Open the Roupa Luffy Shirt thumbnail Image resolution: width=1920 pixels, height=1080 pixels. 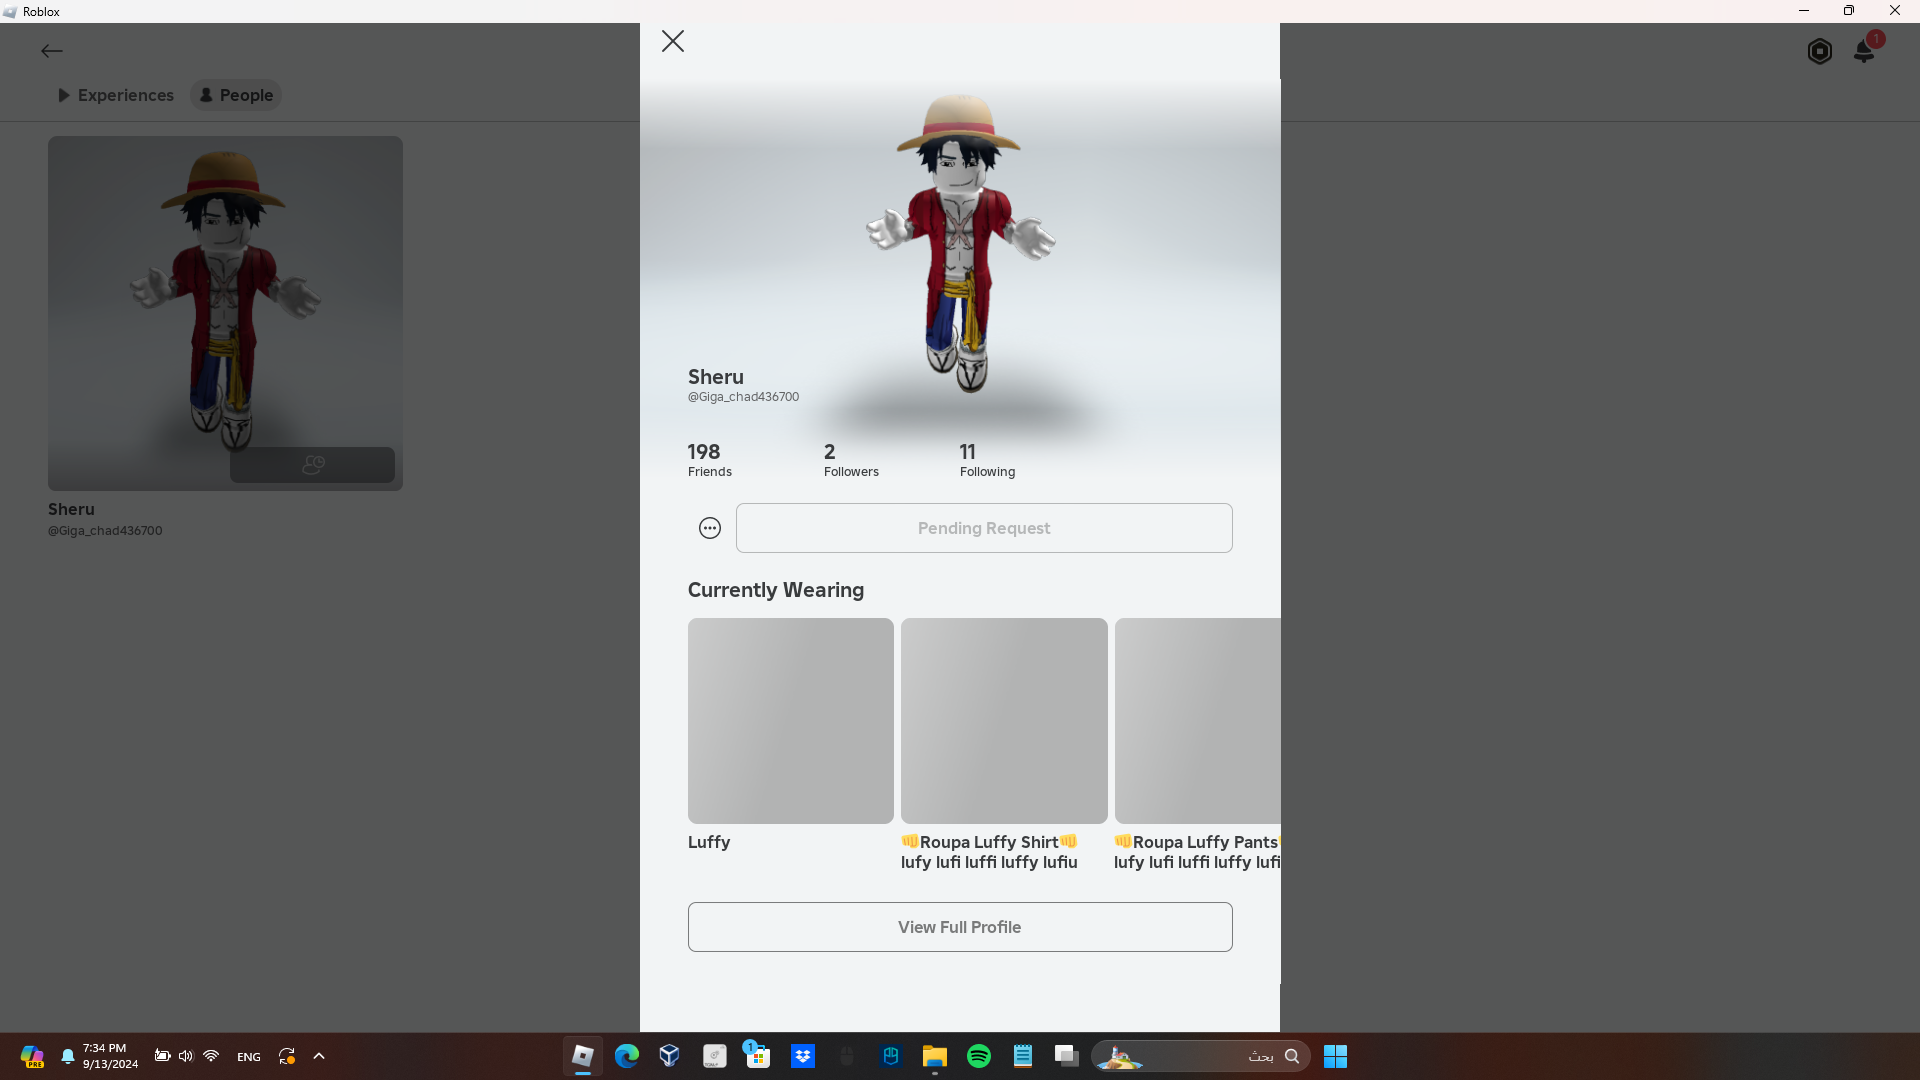(1004, 721)
